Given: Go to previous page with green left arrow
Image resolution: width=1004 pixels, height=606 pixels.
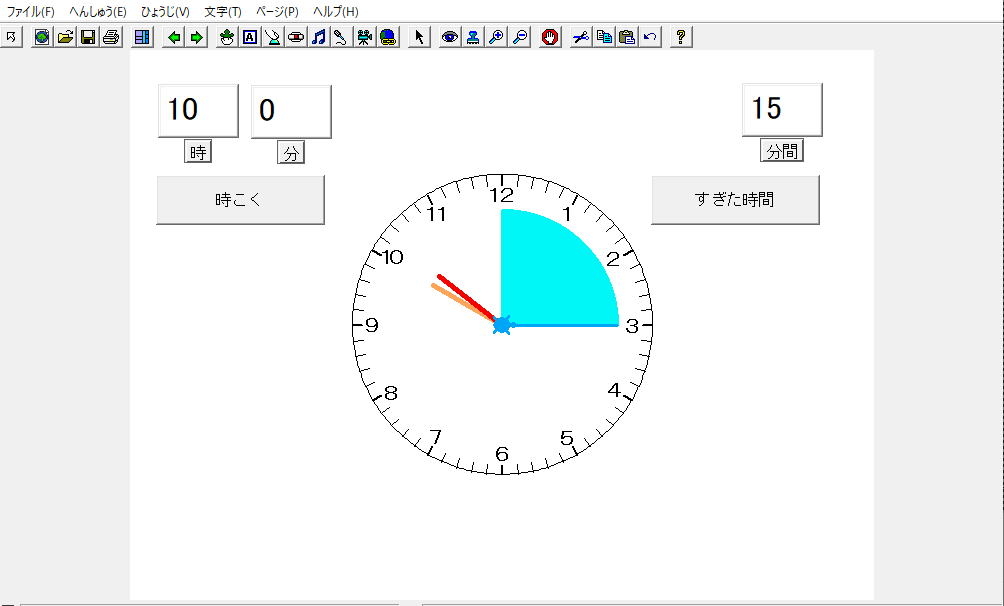Looking at the screenshot, I should tap(174, 37).
